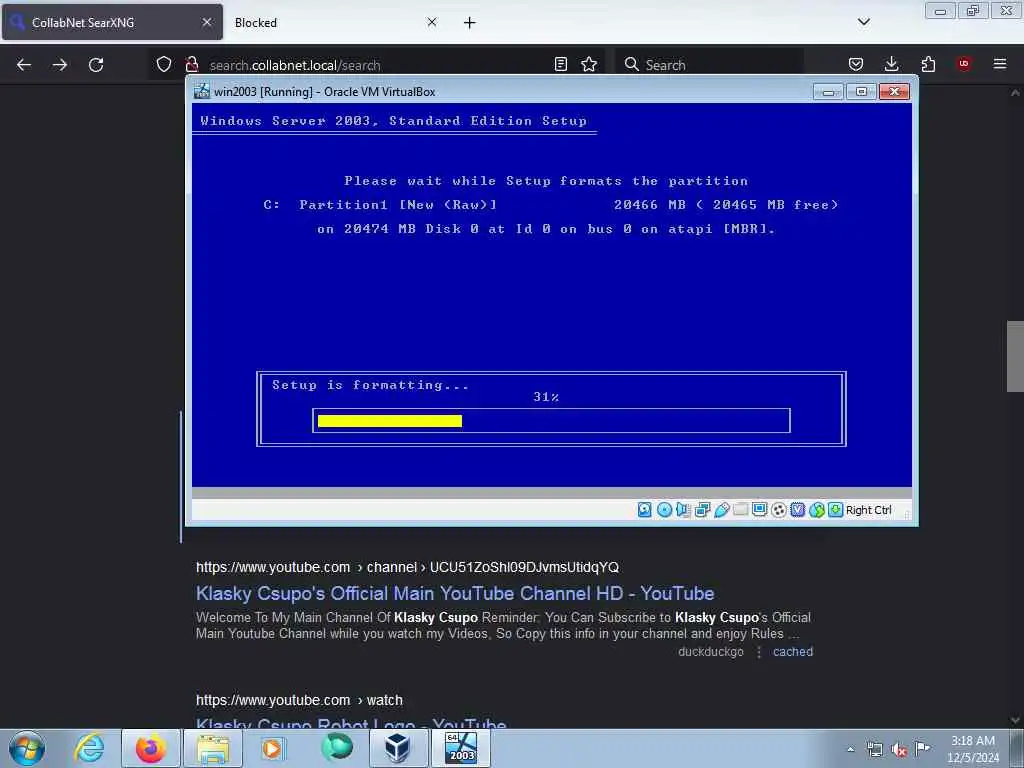Open the cached link for the Klasky Csupo result
This screenshot has height=768, width=1024.
coord(793,652)
